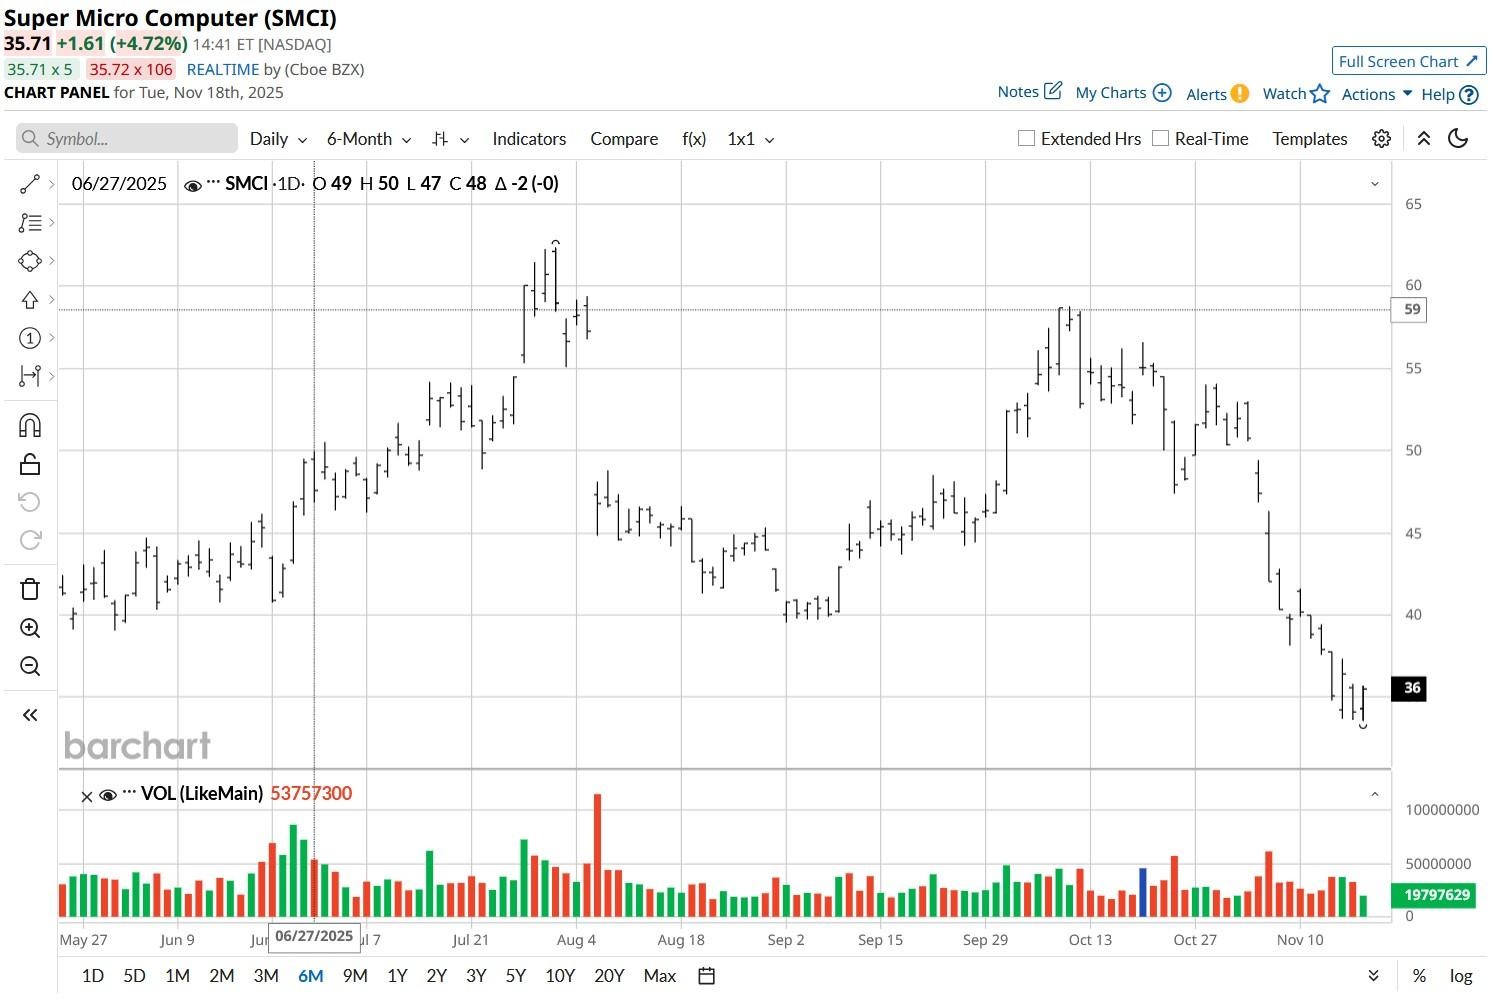Open the Compare menu

624,139
